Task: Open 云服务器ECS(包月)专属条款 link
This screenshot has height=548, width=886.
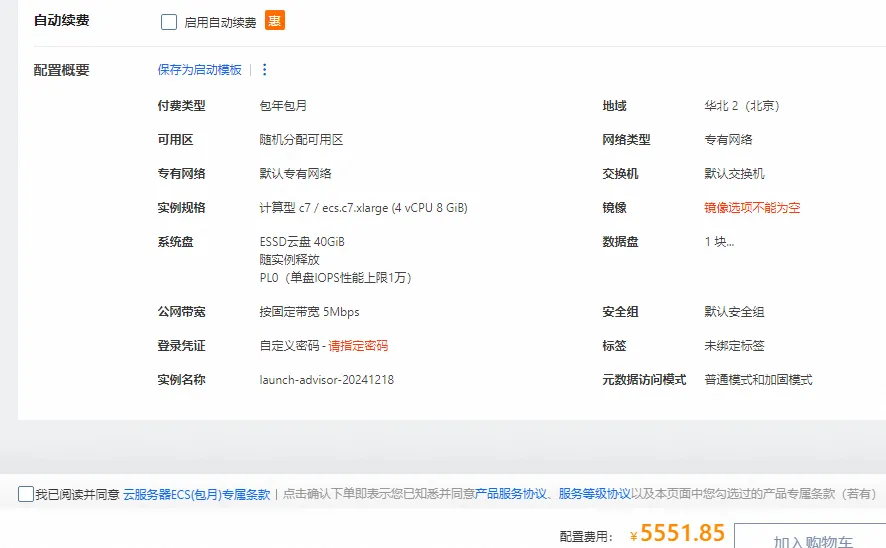Action: pyautogui.click(x=196, y=494)
